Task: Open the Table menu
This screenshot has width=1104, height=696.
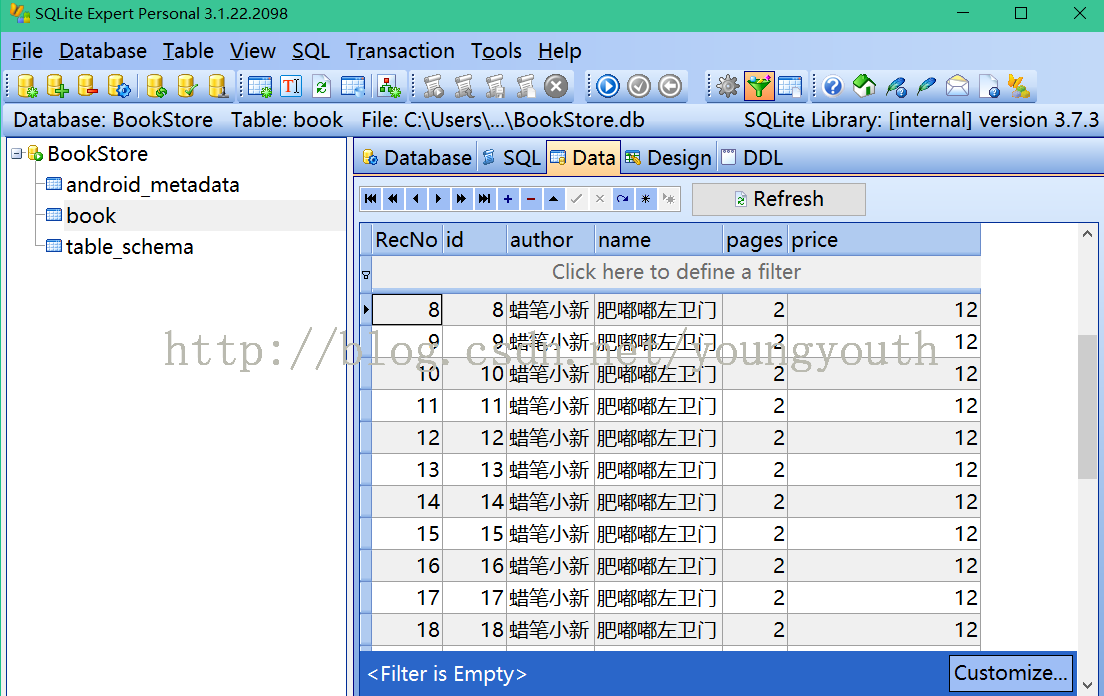Action: click(x=188, y=51)
